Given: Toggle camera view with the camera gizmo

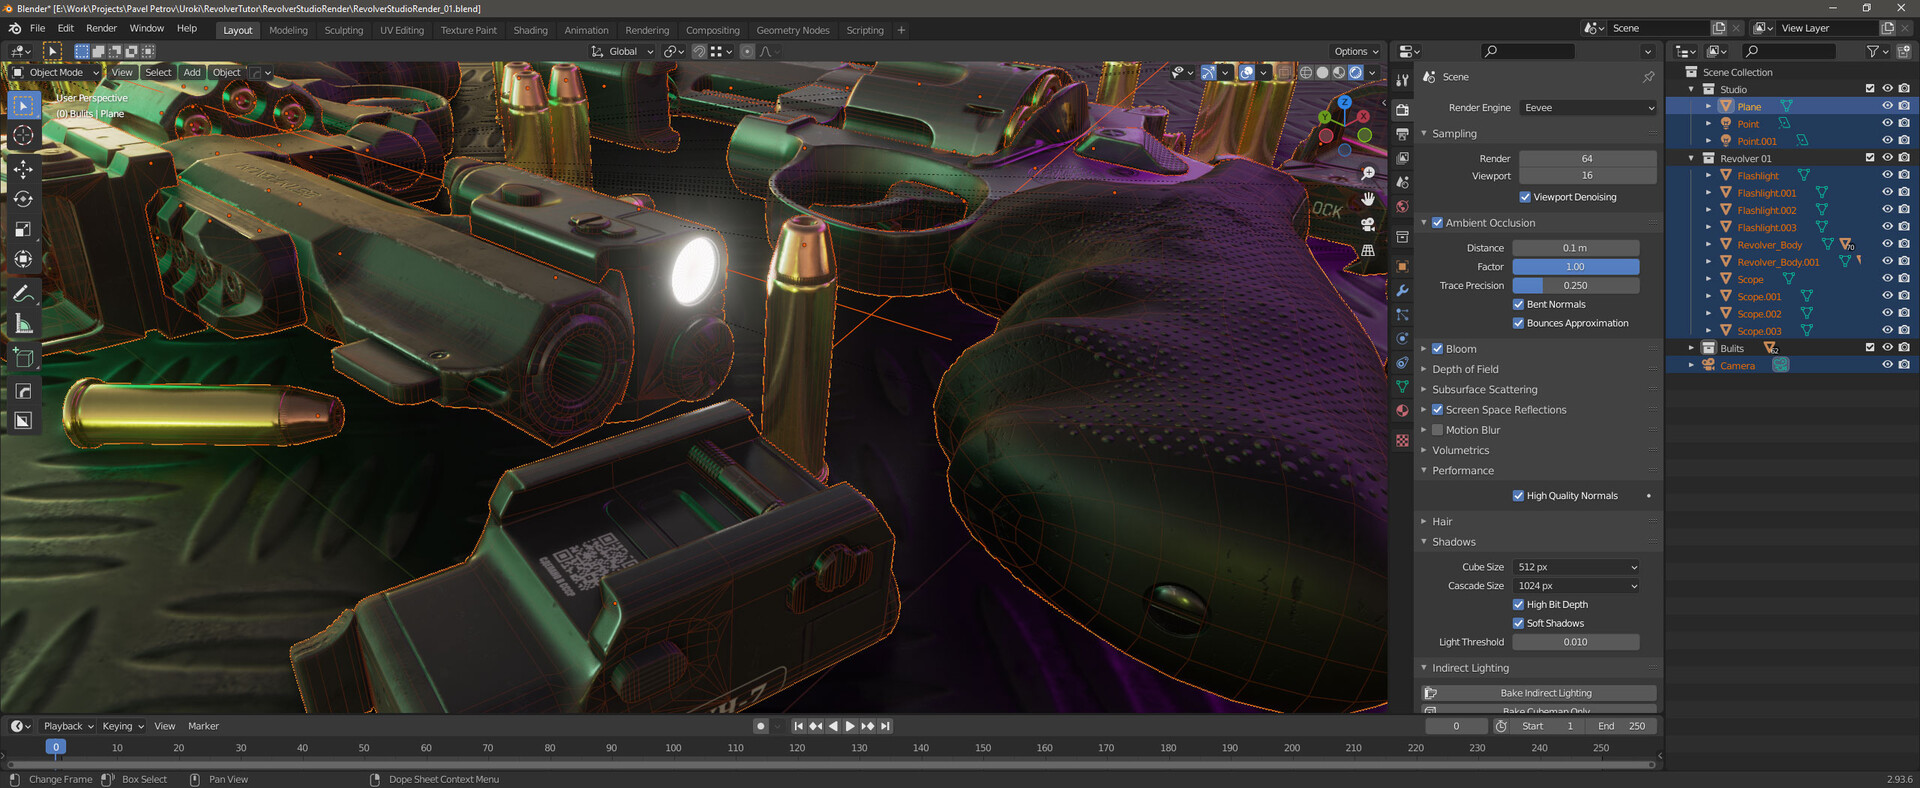Looking at the screenshot, I should [x=1368, y=225].
